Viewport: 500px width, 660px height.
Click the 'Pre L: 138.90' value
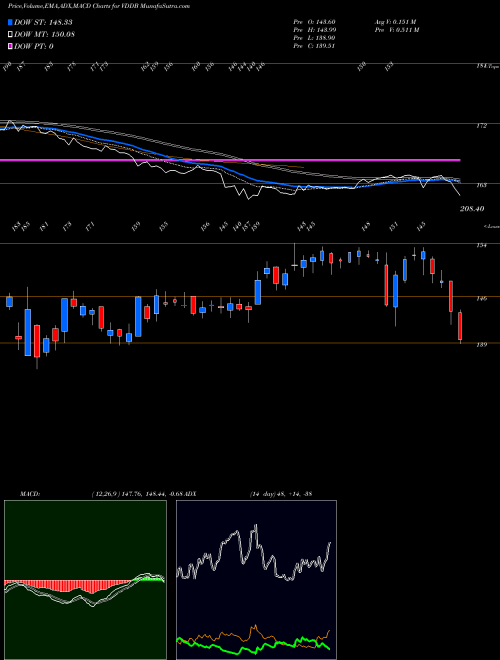tap(314, 38)
